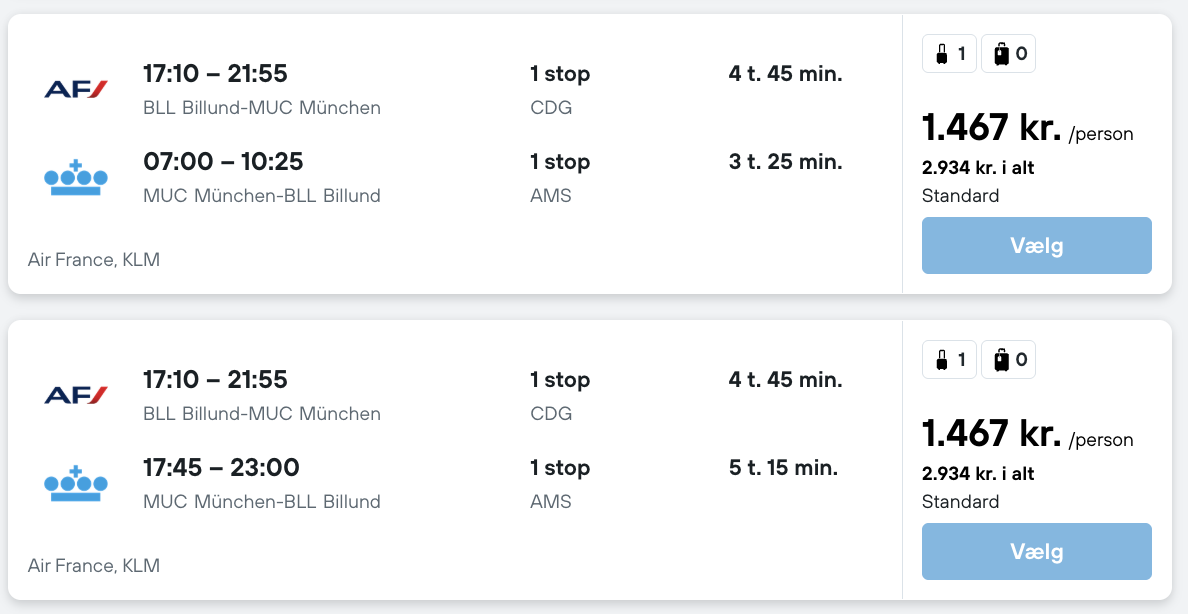Select the carry-on bag badge in the top card

(949, 54)
